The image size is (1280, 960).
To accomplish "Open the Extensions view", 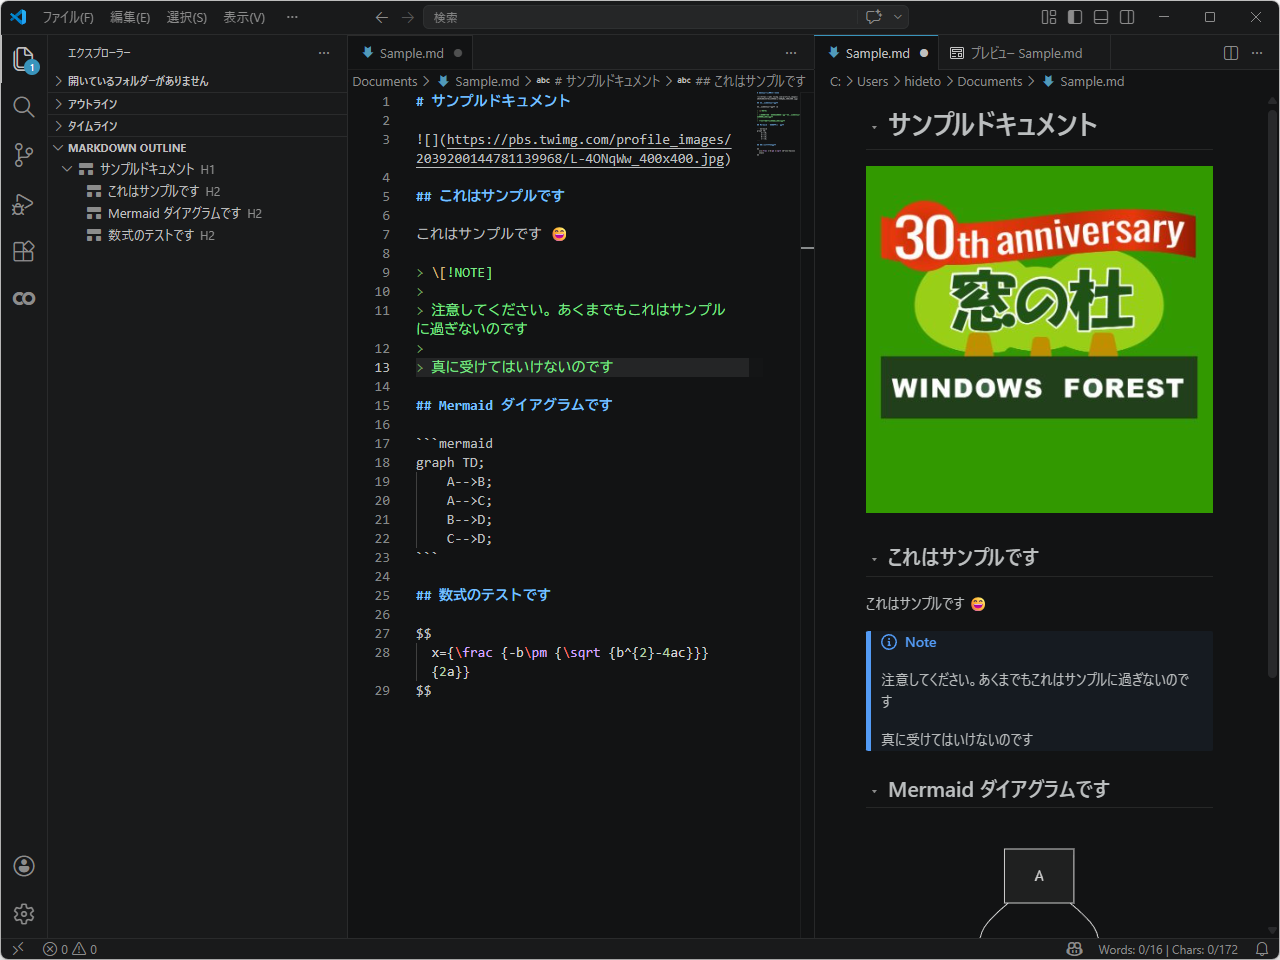I will pyautogui.click(x=24, y=251).
